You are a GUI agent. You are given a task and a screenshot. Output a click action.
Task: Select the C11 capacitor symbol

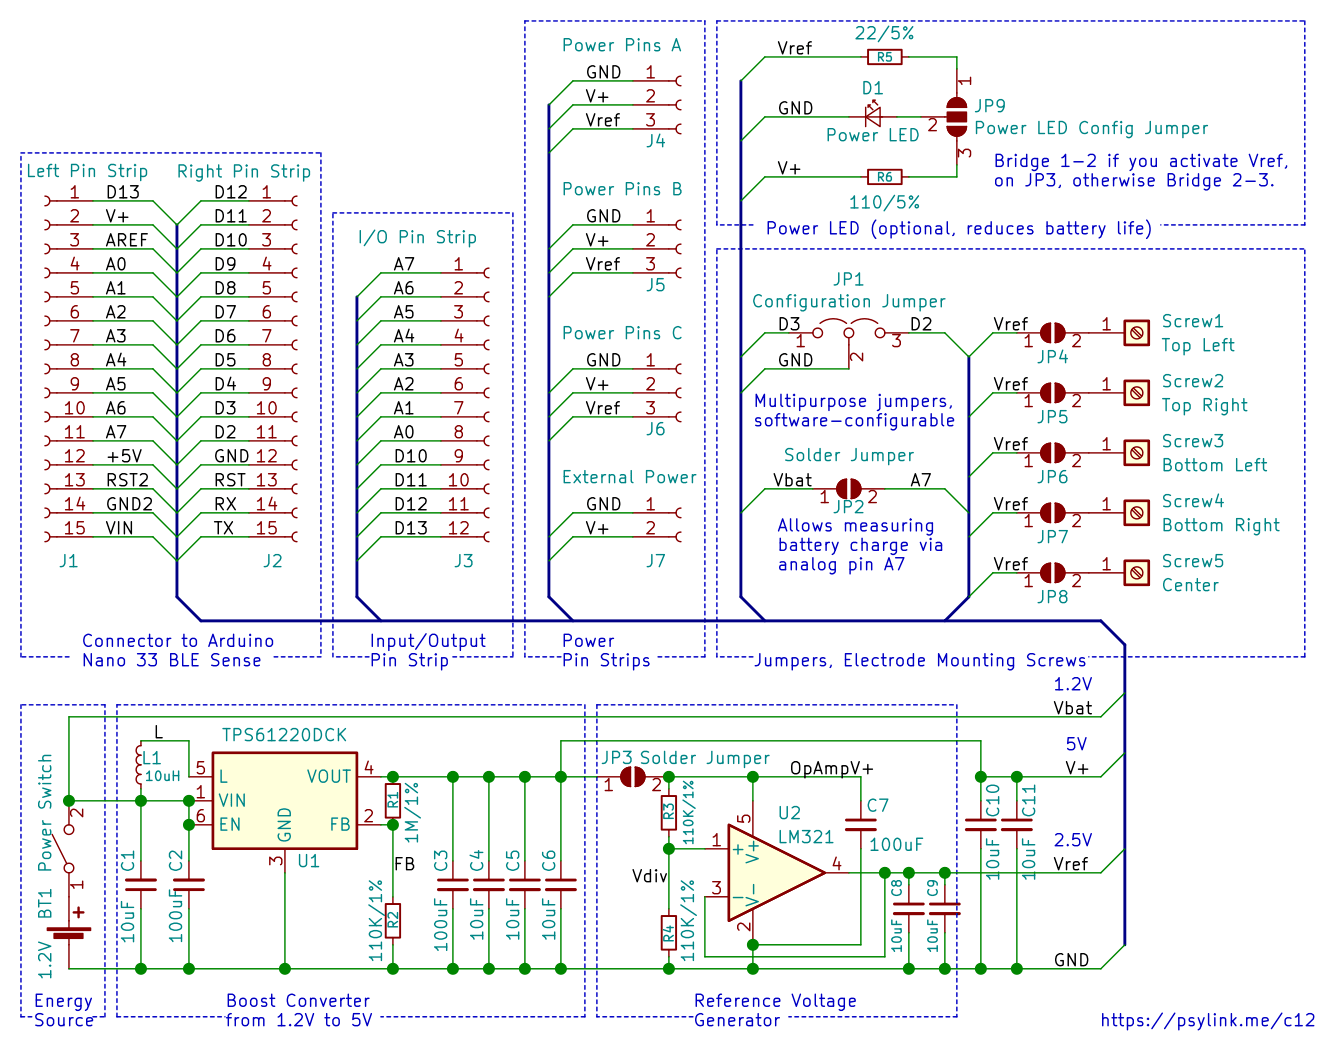(x=1017, y=825)
